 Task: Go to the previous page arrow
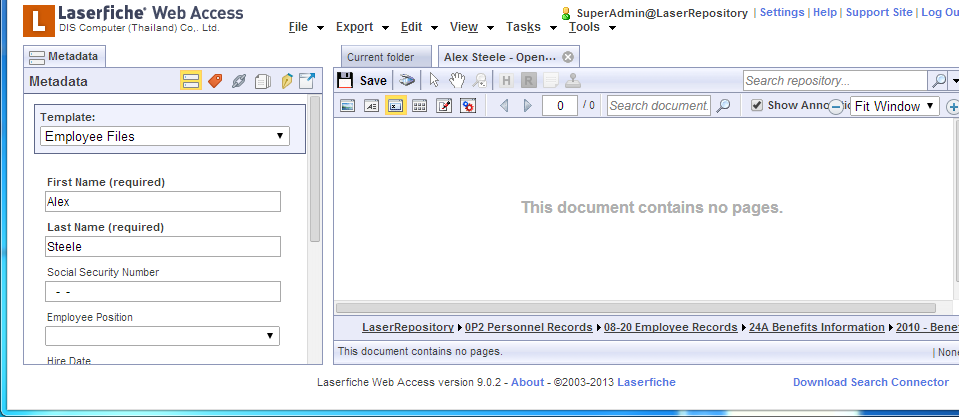point(505,106)
